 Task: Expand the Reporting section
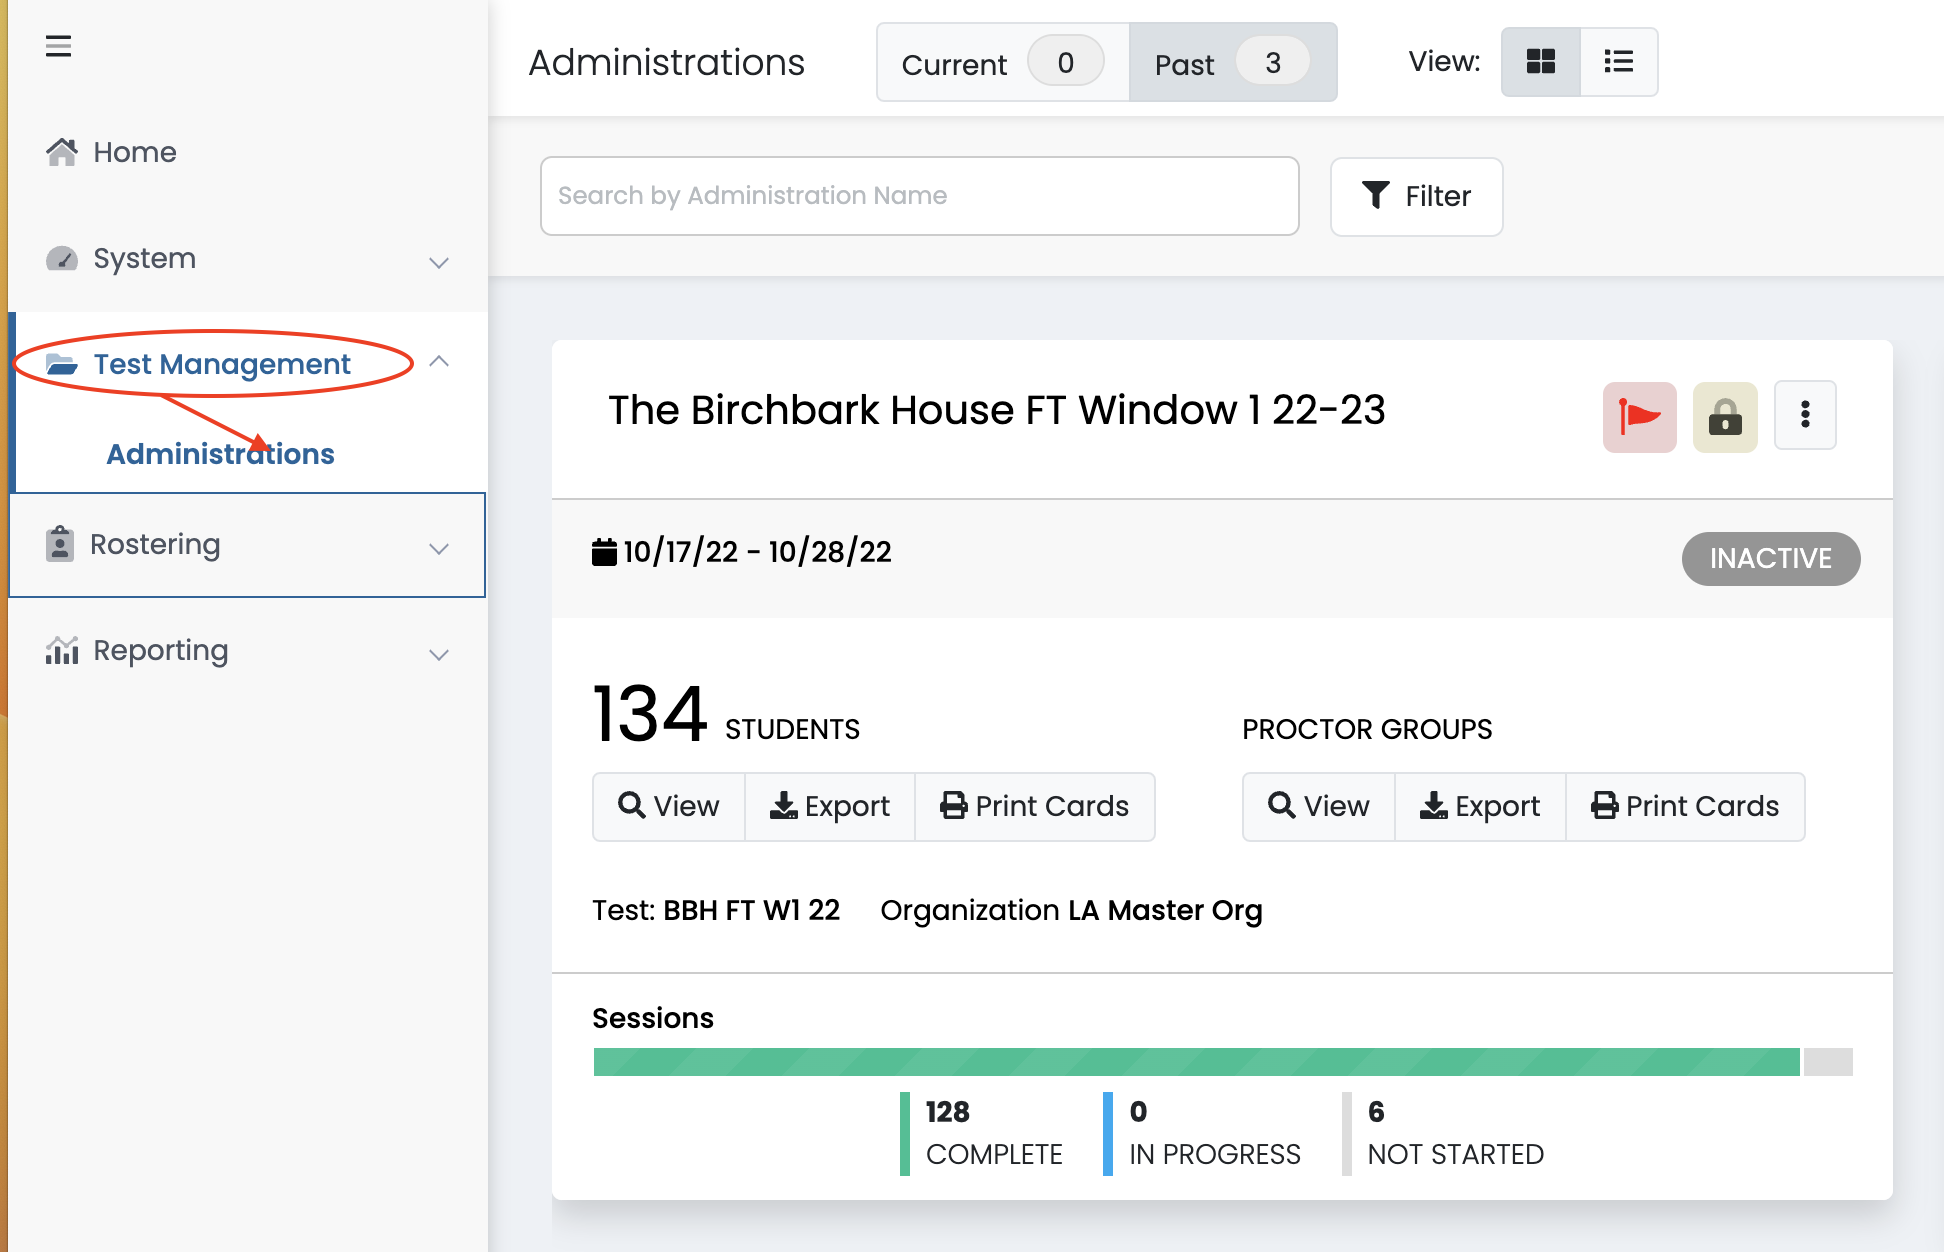tap(438, 654)
